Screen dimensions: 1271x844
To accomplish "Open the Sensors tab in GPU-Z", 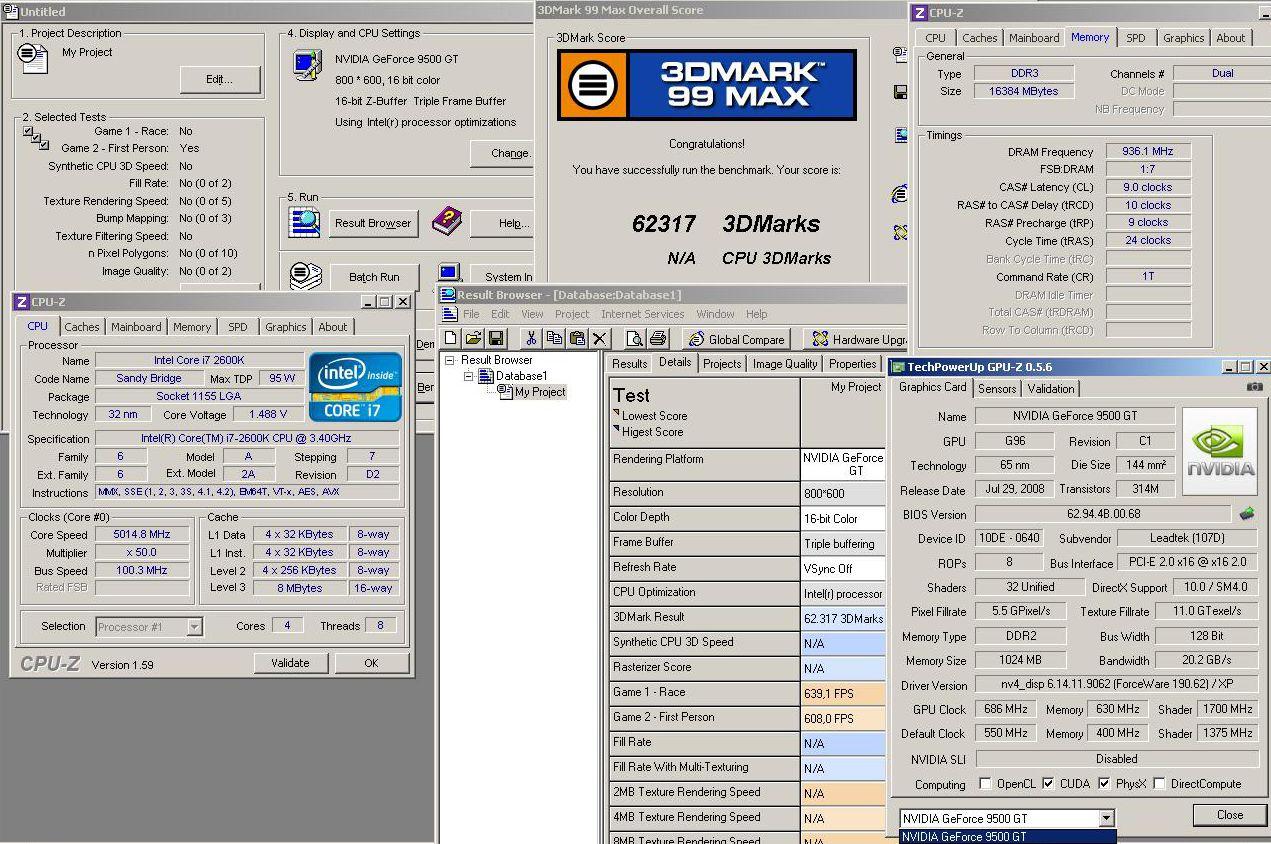I will pos(997,389).
